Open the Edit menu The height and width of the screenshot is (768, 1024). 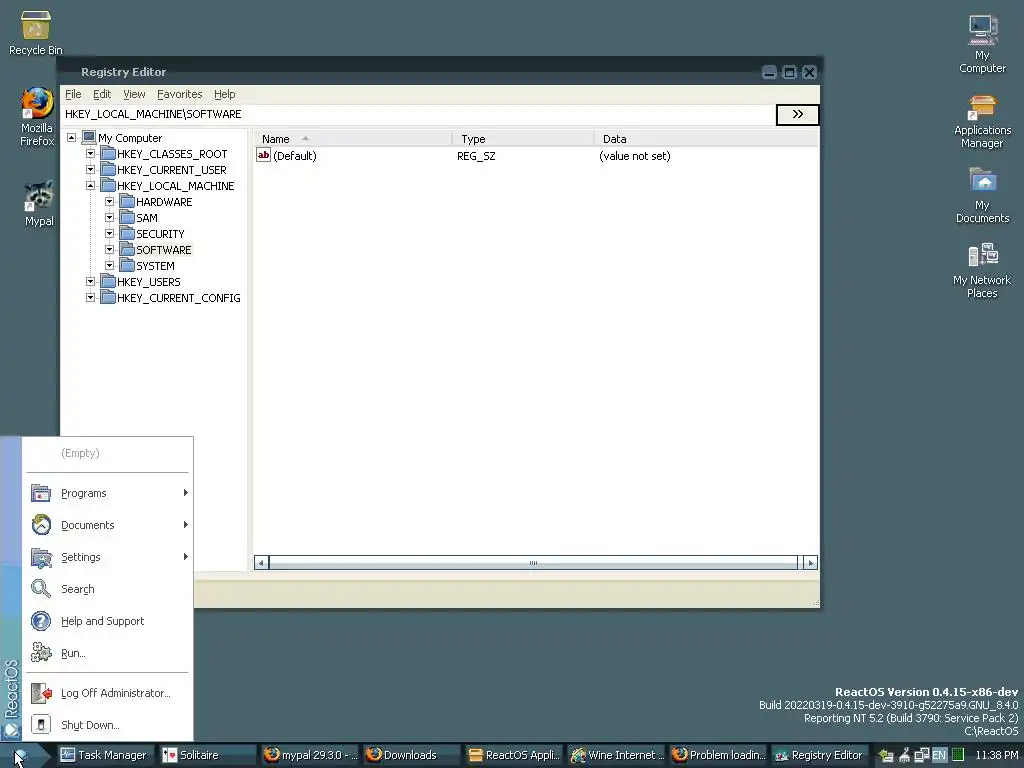point(102,94)
